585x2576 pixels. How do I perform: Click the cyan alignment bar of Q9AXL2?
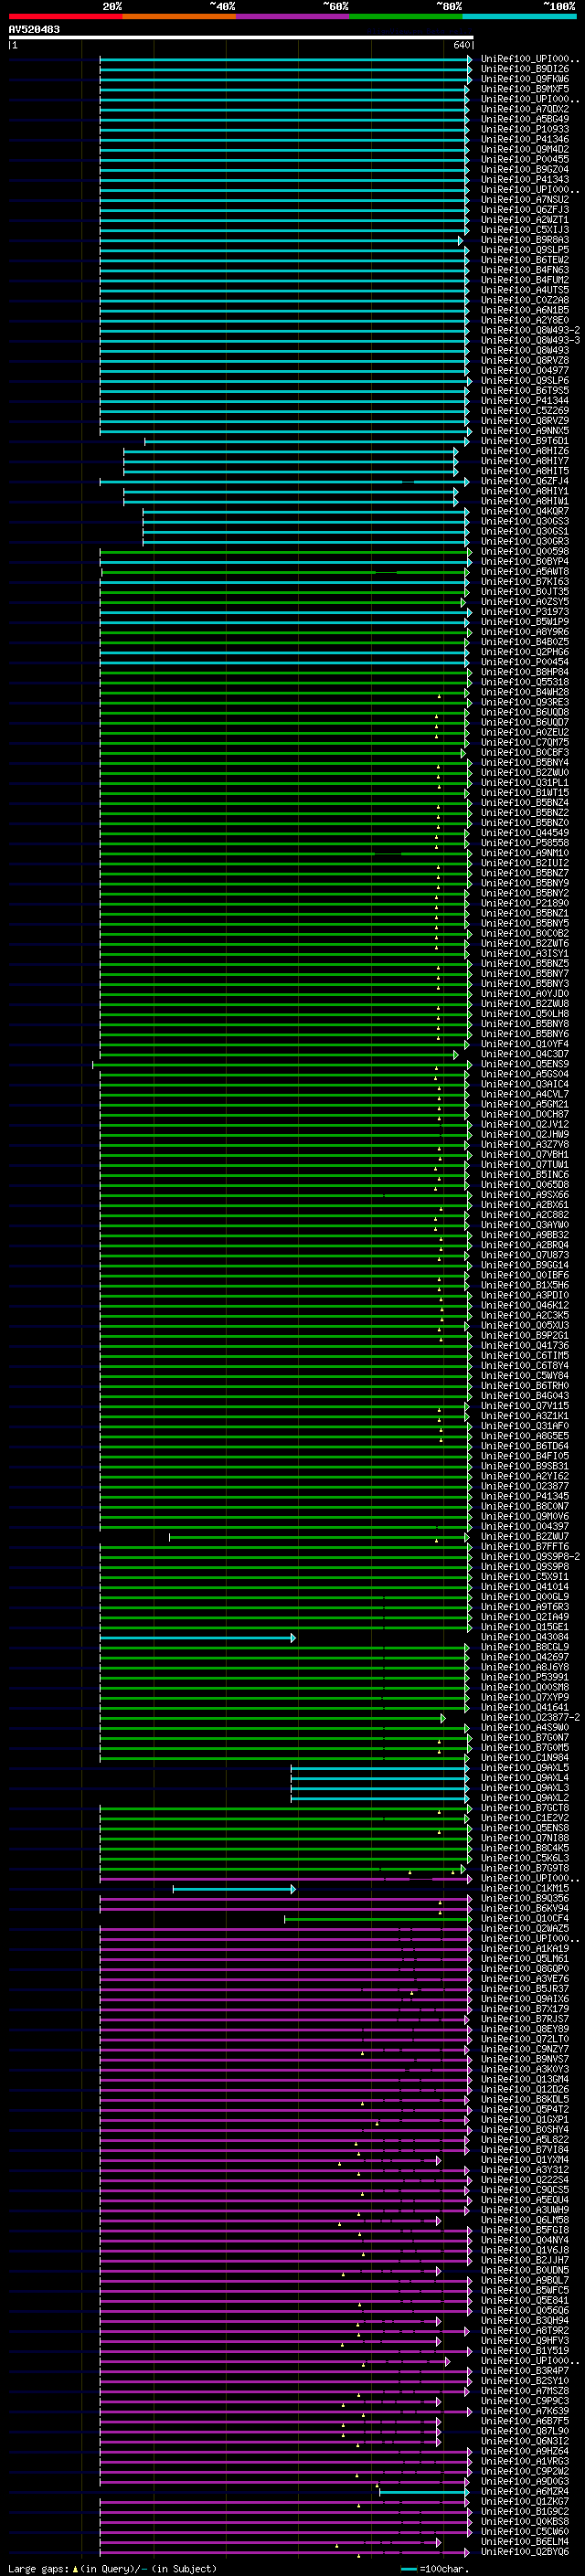point(380,1798)
